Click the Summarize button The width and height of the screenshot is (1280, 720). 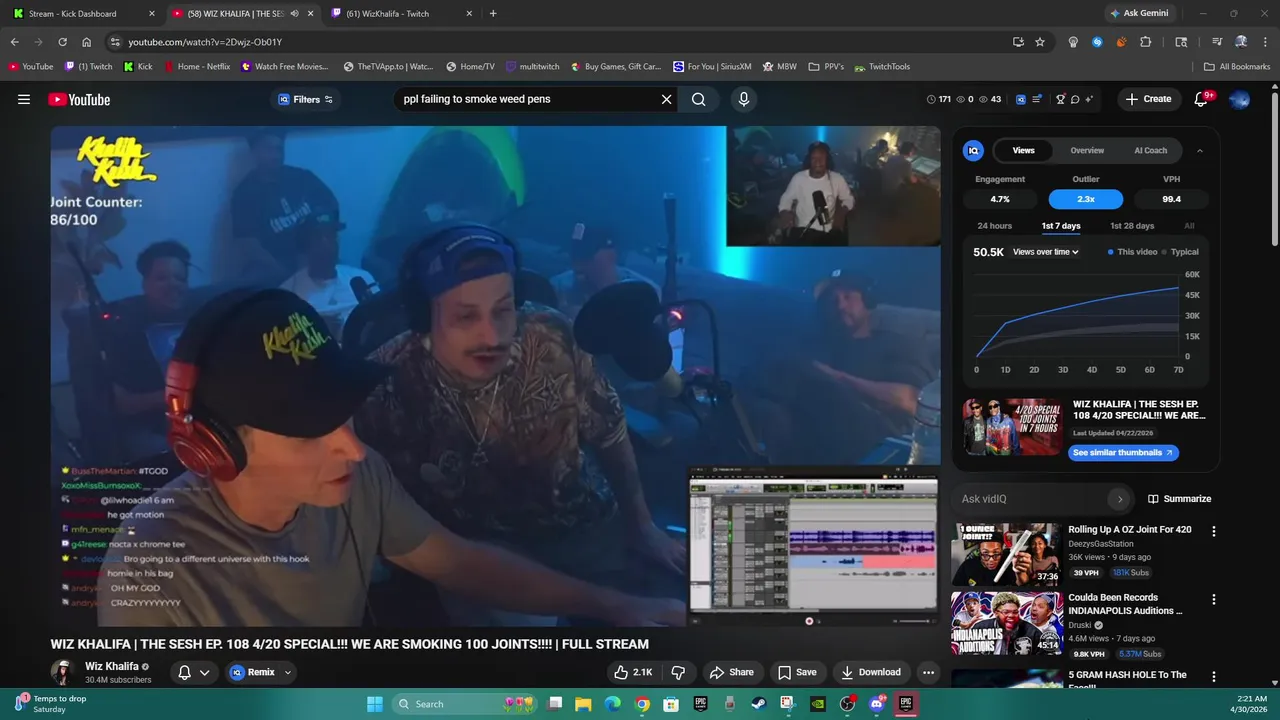(1179, 499)
